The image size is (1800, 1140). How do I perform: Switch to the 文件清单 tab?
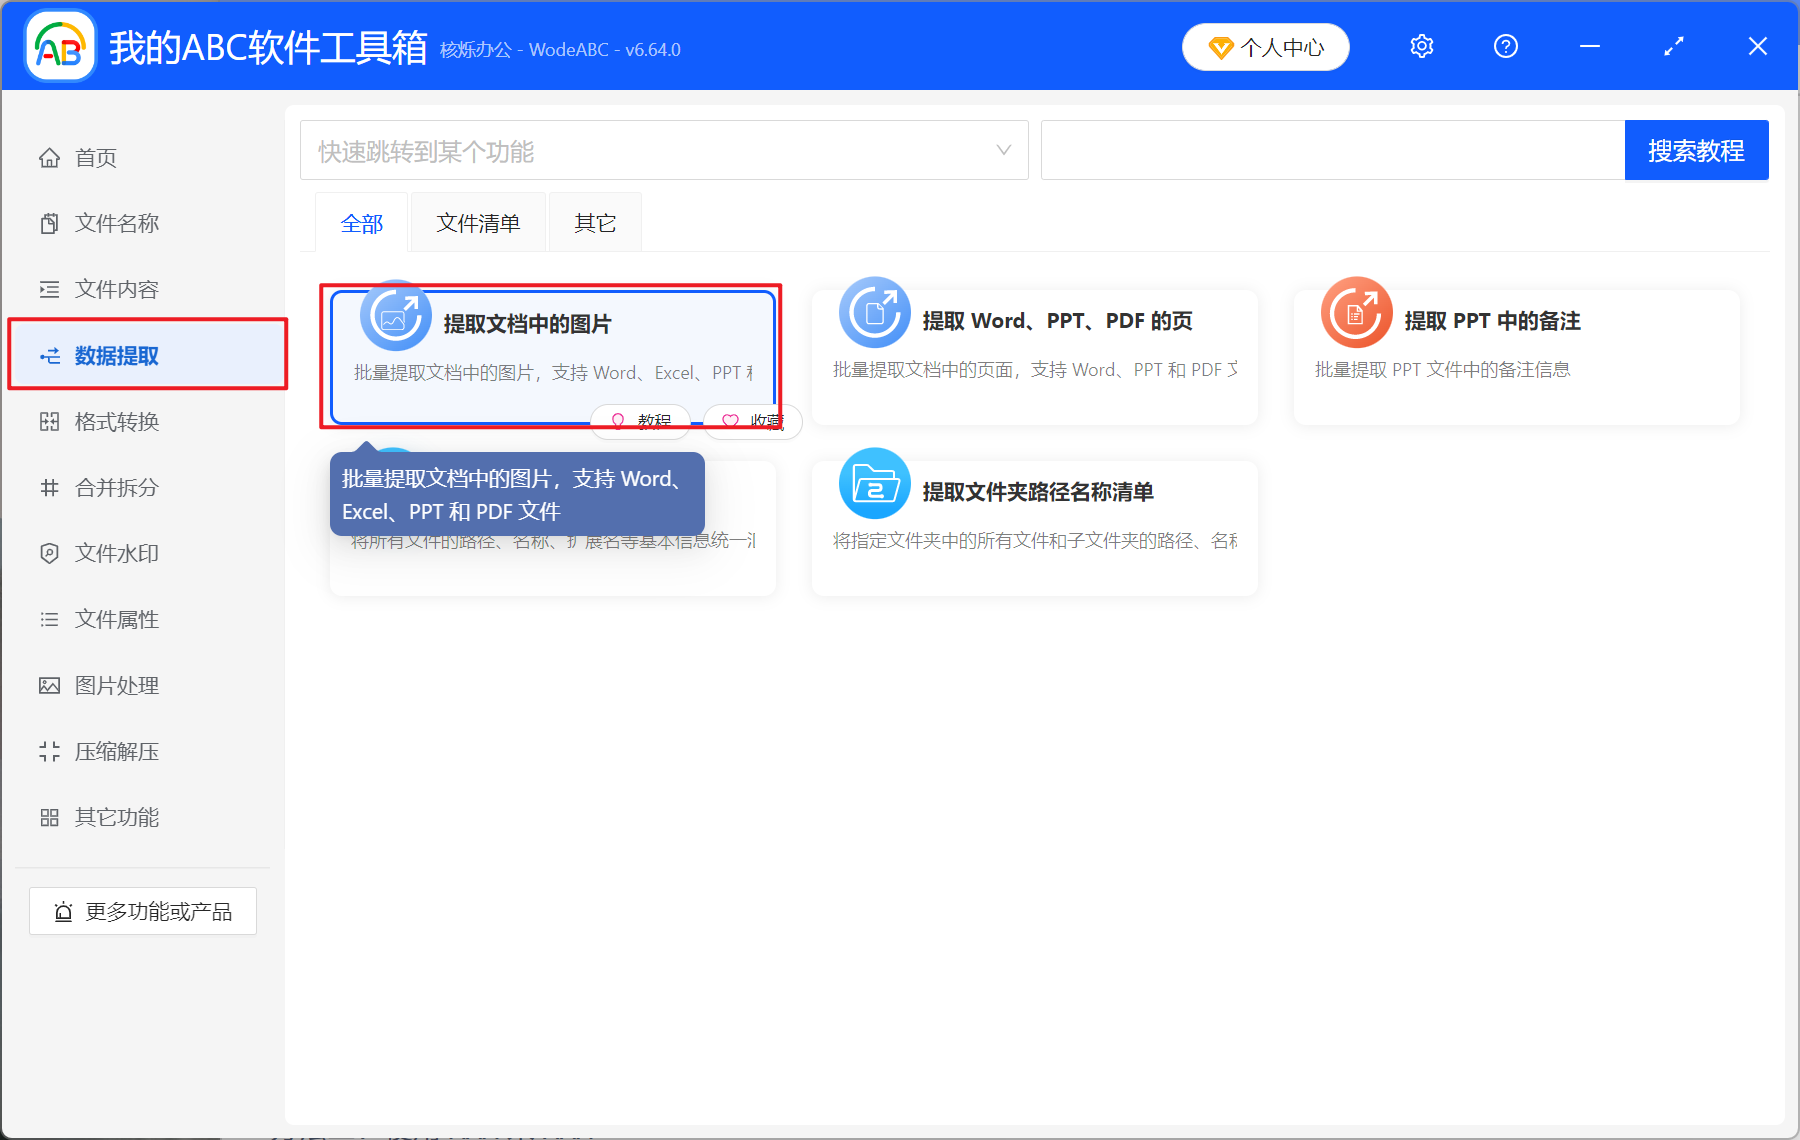(x=477, y=222)
